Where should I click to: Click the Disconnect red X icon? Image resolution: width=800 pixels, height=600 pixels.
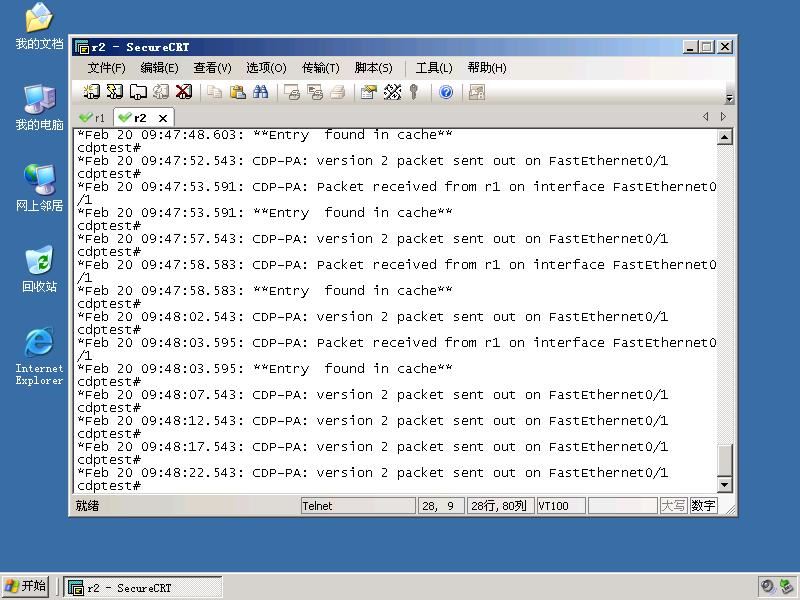pyautogui.click(x=184, y=92)
